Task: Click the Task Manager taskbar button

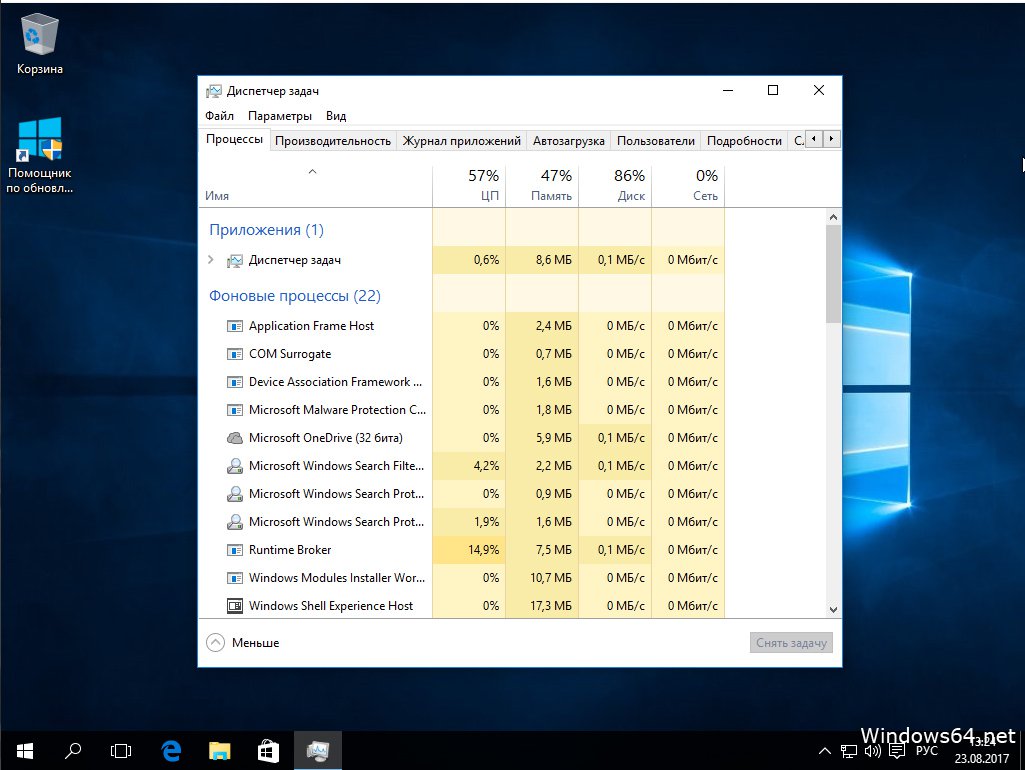Action: (318, 751)
